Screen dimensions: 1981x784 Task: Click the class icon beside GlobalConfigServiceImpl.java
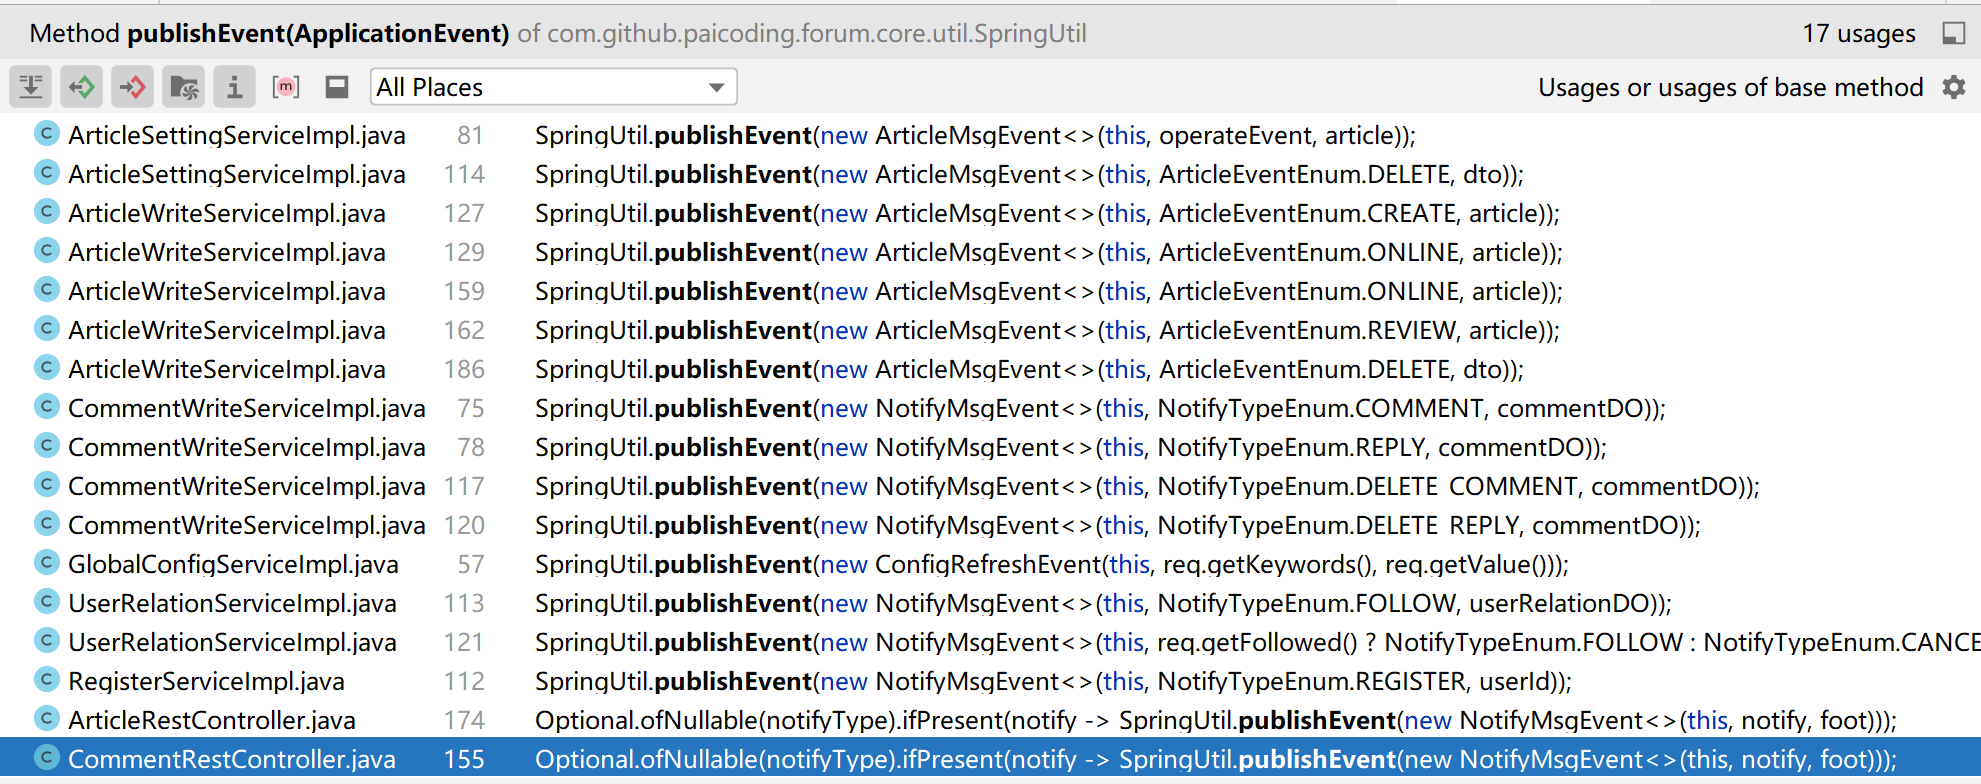[46, 563]
